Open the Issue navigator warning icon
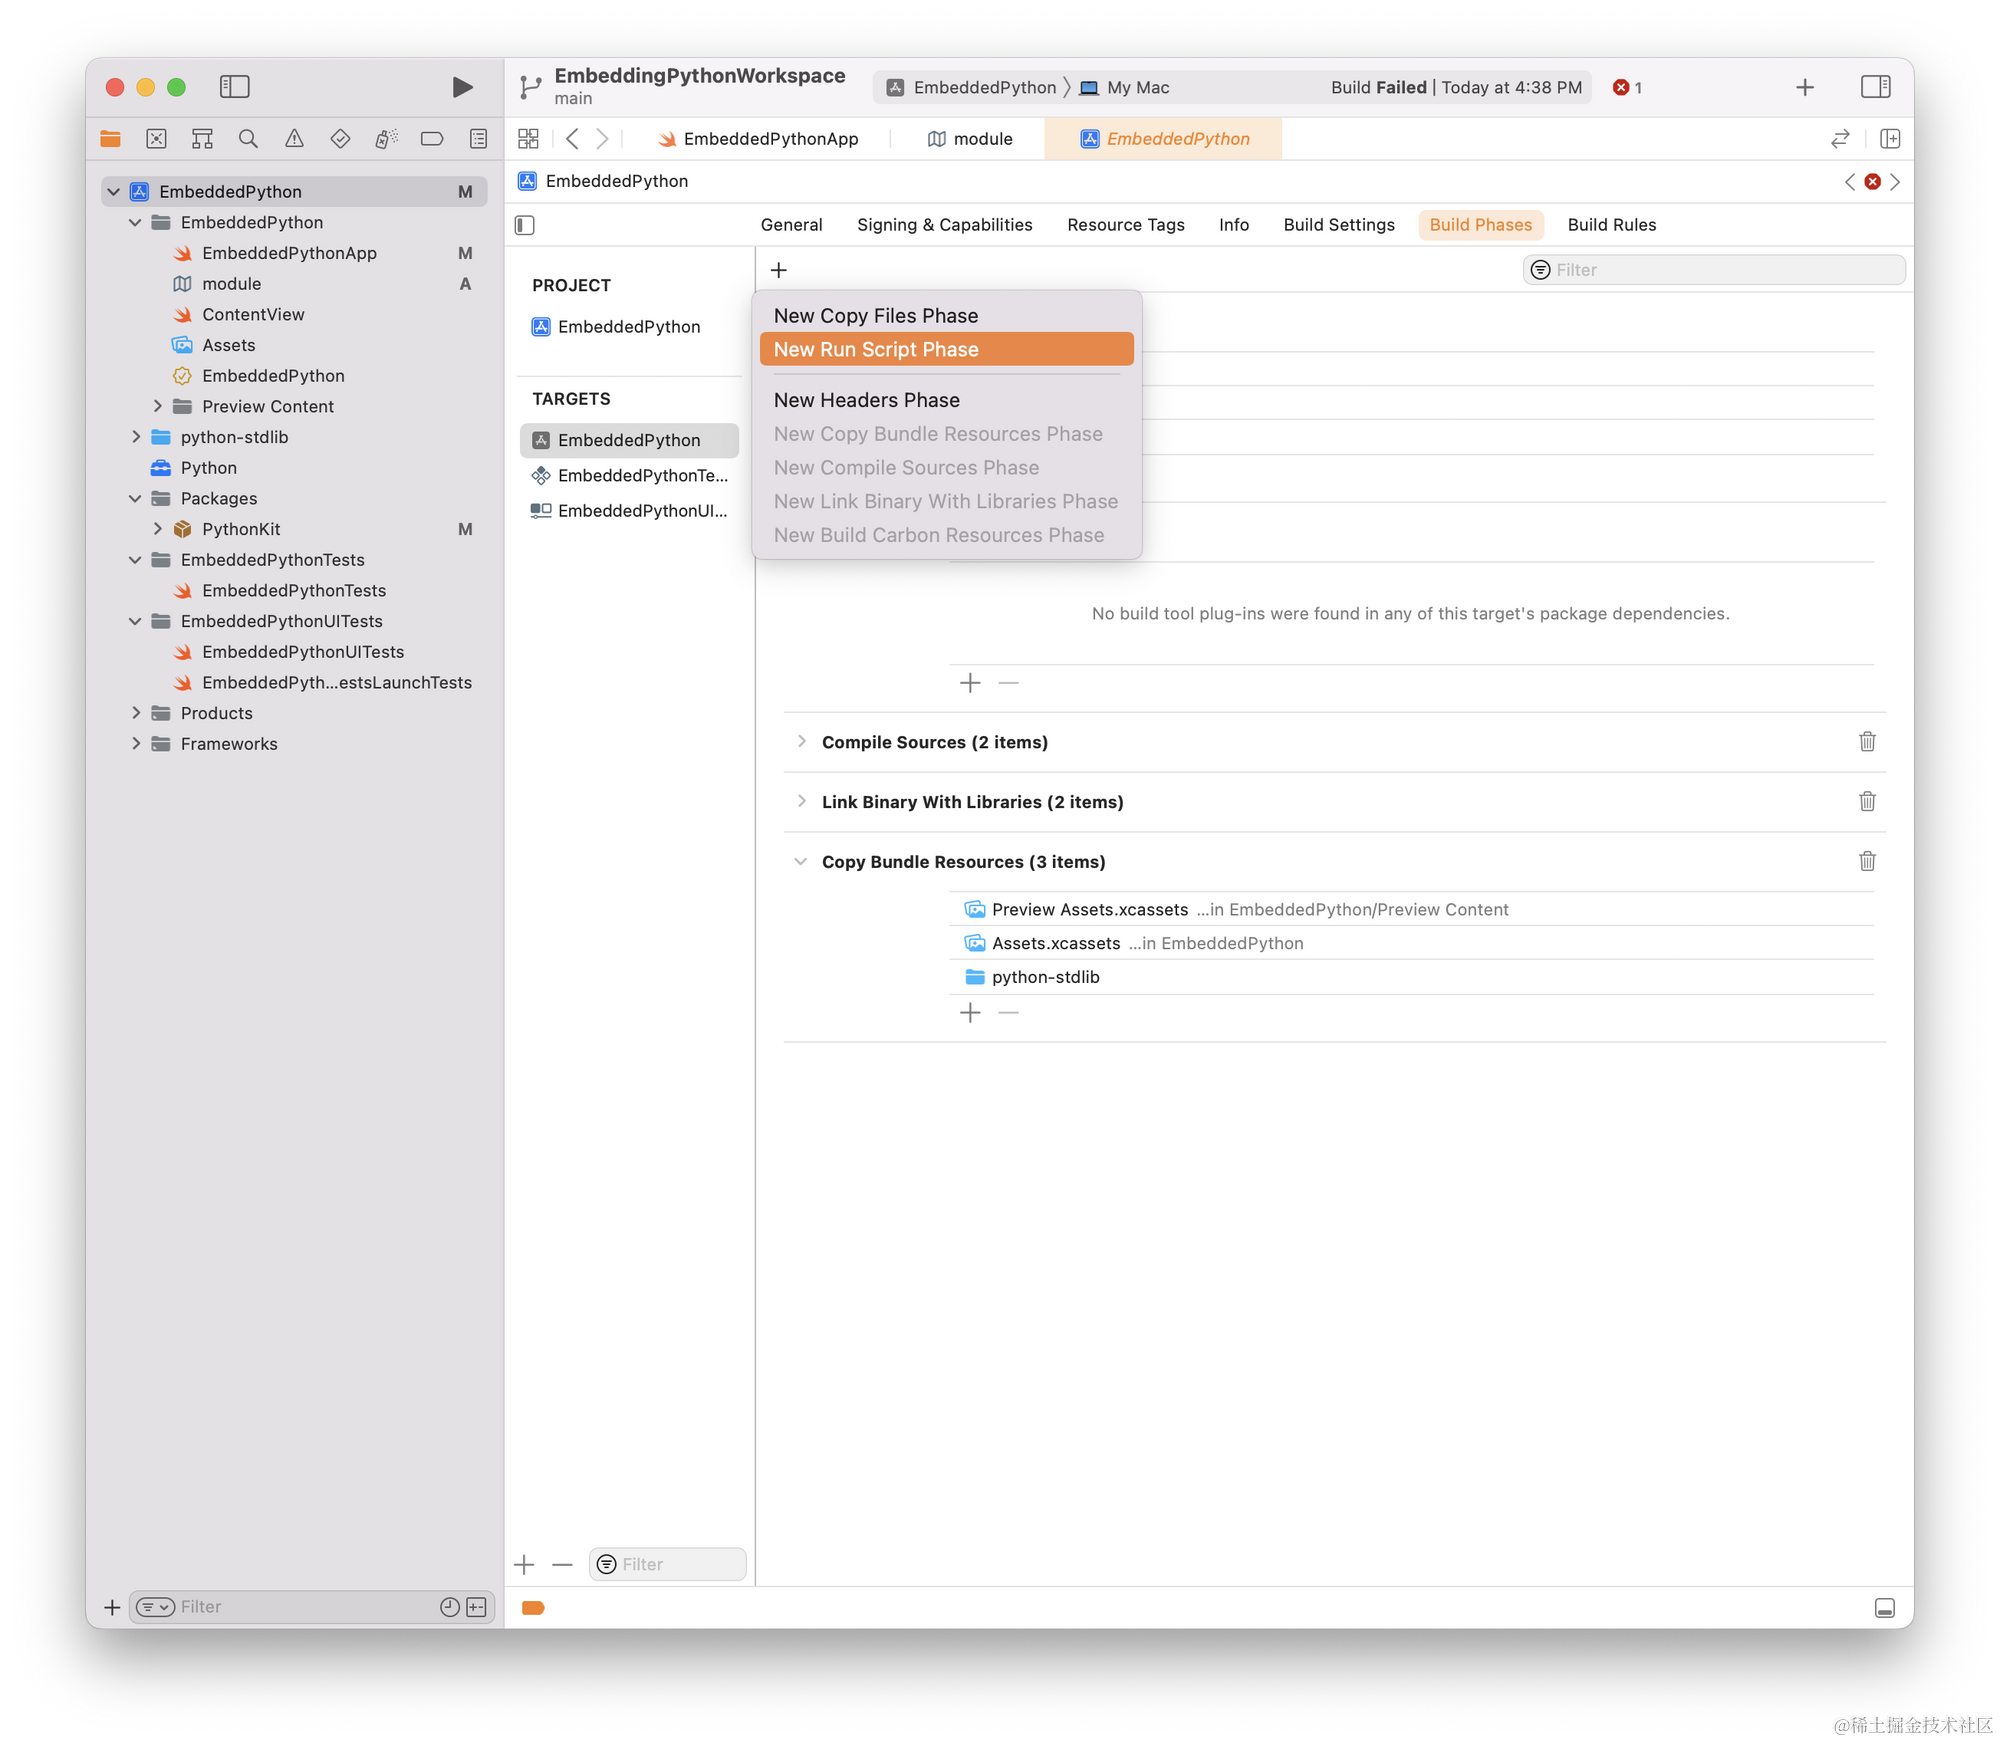 coord(294,139)
